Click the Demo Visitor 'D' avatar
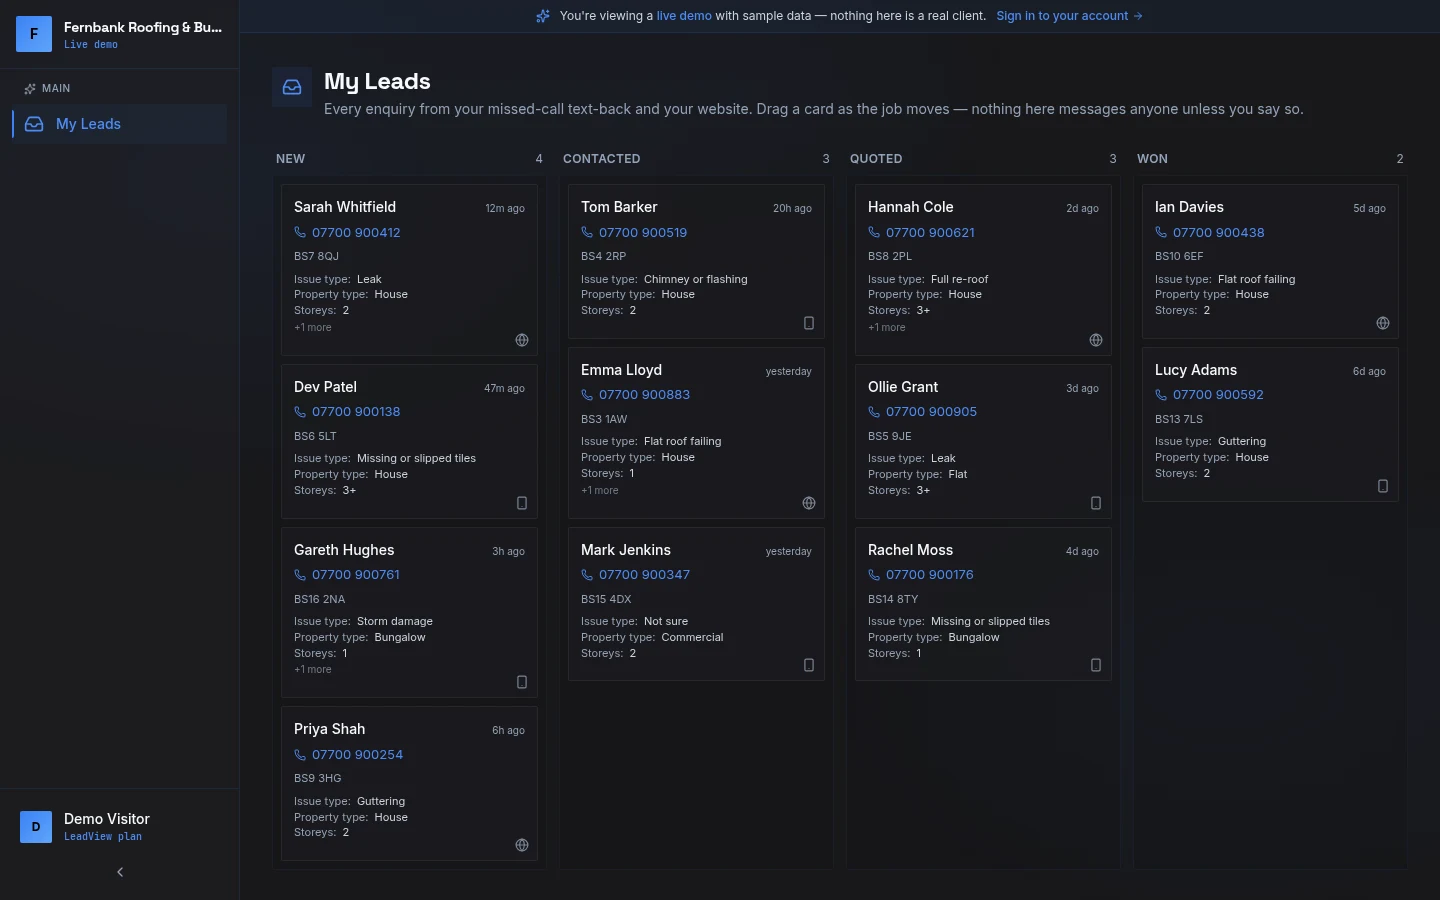Screen dimensions: 1440x900 coord(36,827)
